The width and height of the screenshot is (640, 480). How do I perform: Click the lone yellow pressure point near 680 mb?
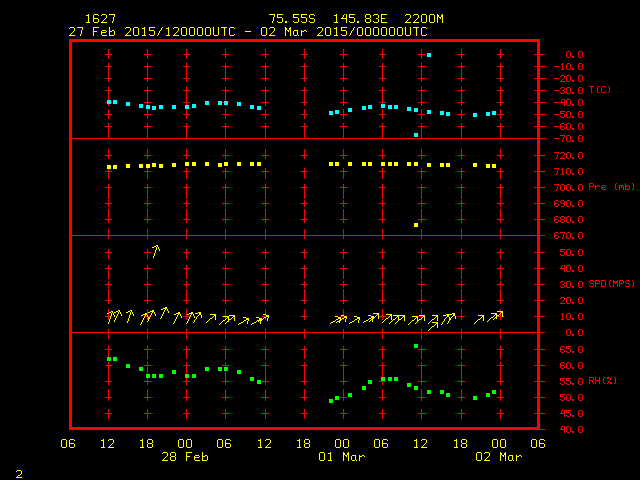[416, 225]
